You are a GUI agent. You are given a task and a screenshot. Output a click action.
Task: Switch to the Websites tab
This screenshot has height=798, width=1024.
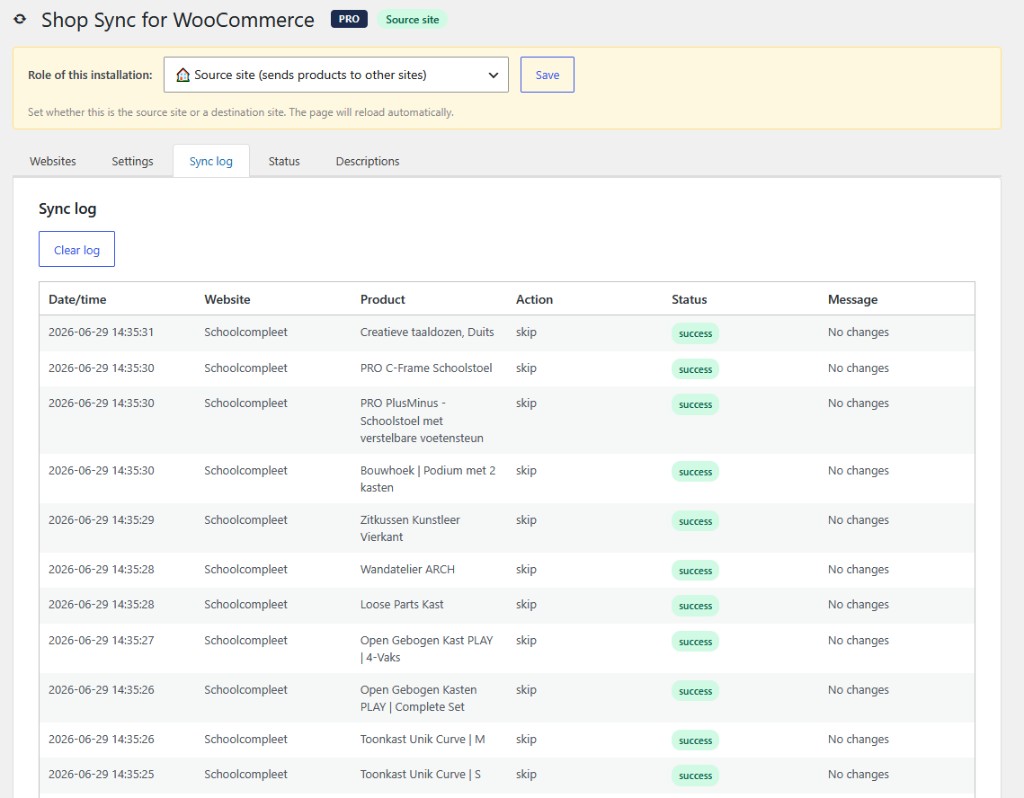[53, 161]
